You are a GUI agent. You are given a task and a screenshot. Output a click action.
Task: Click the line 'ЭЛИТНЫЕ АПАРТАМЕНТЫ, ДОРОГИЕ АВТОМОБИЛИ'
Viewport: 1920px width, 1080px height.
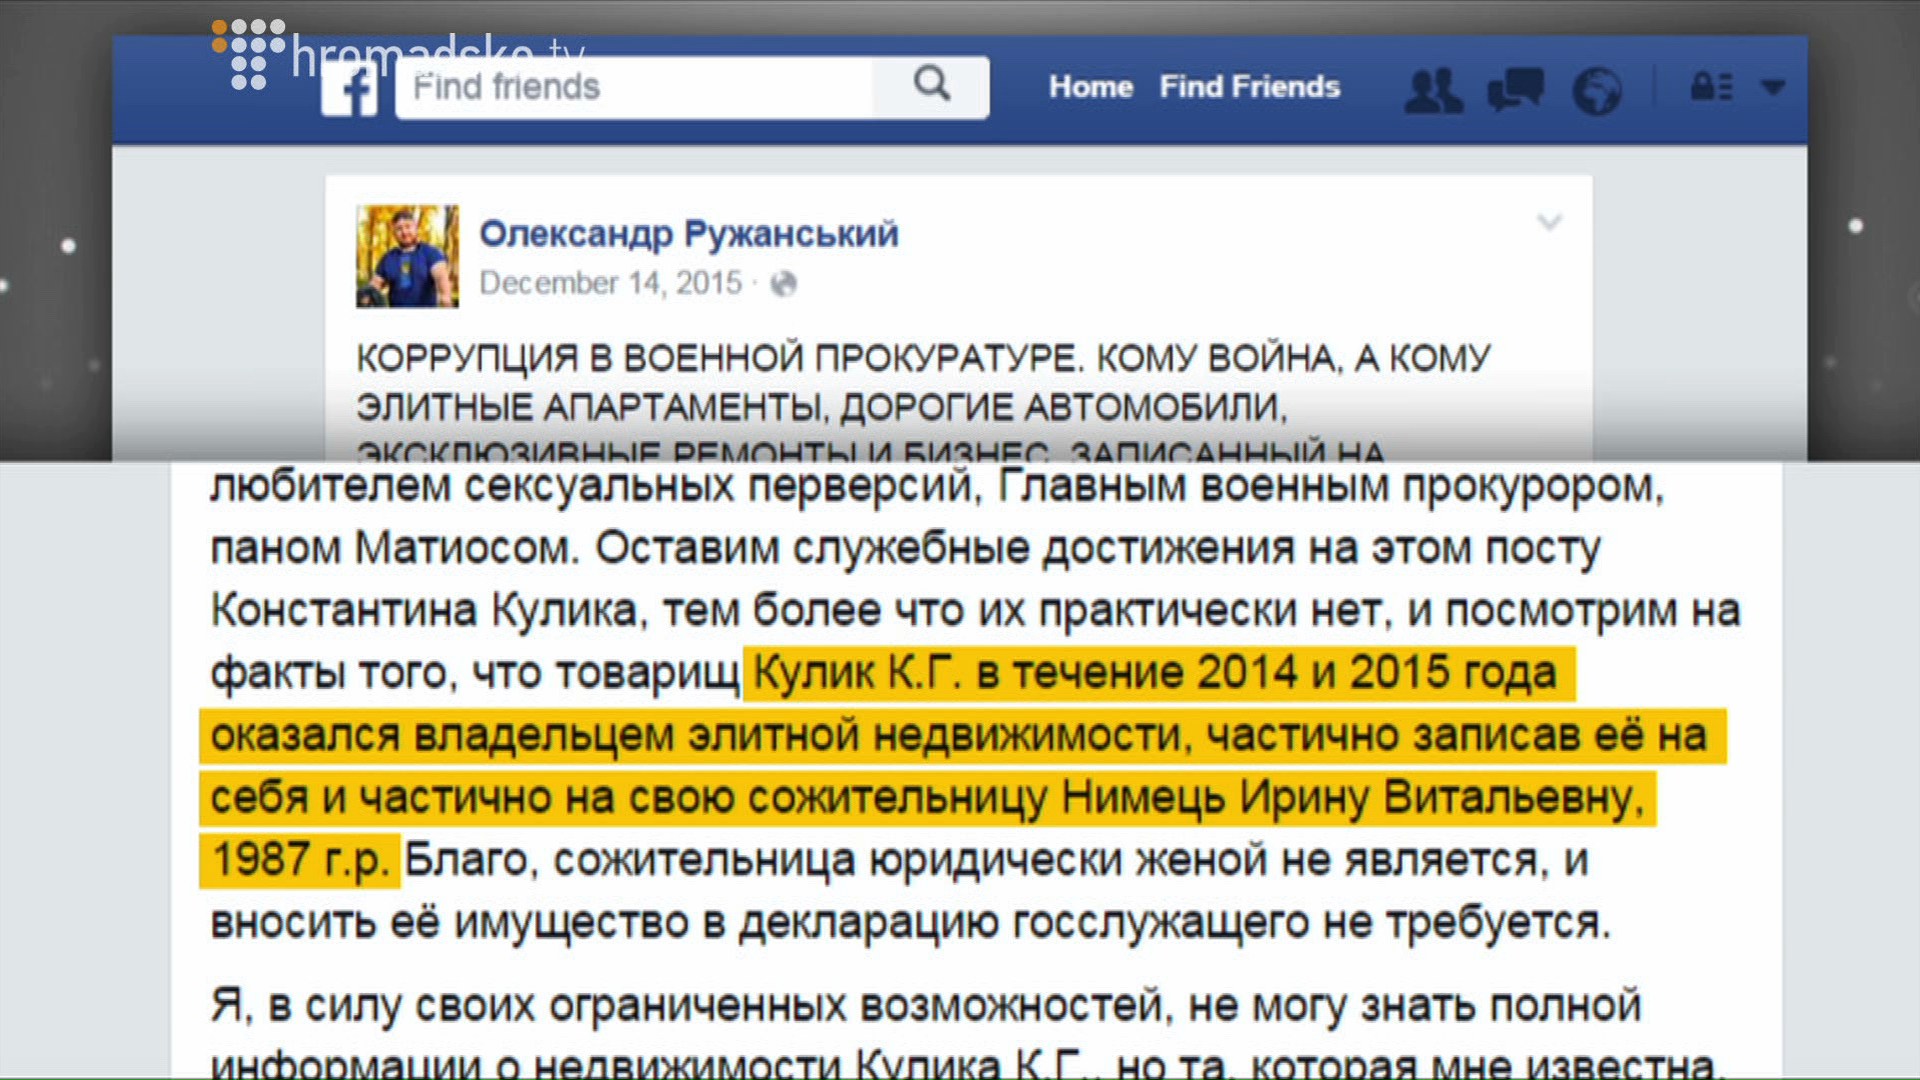point(822,407)
